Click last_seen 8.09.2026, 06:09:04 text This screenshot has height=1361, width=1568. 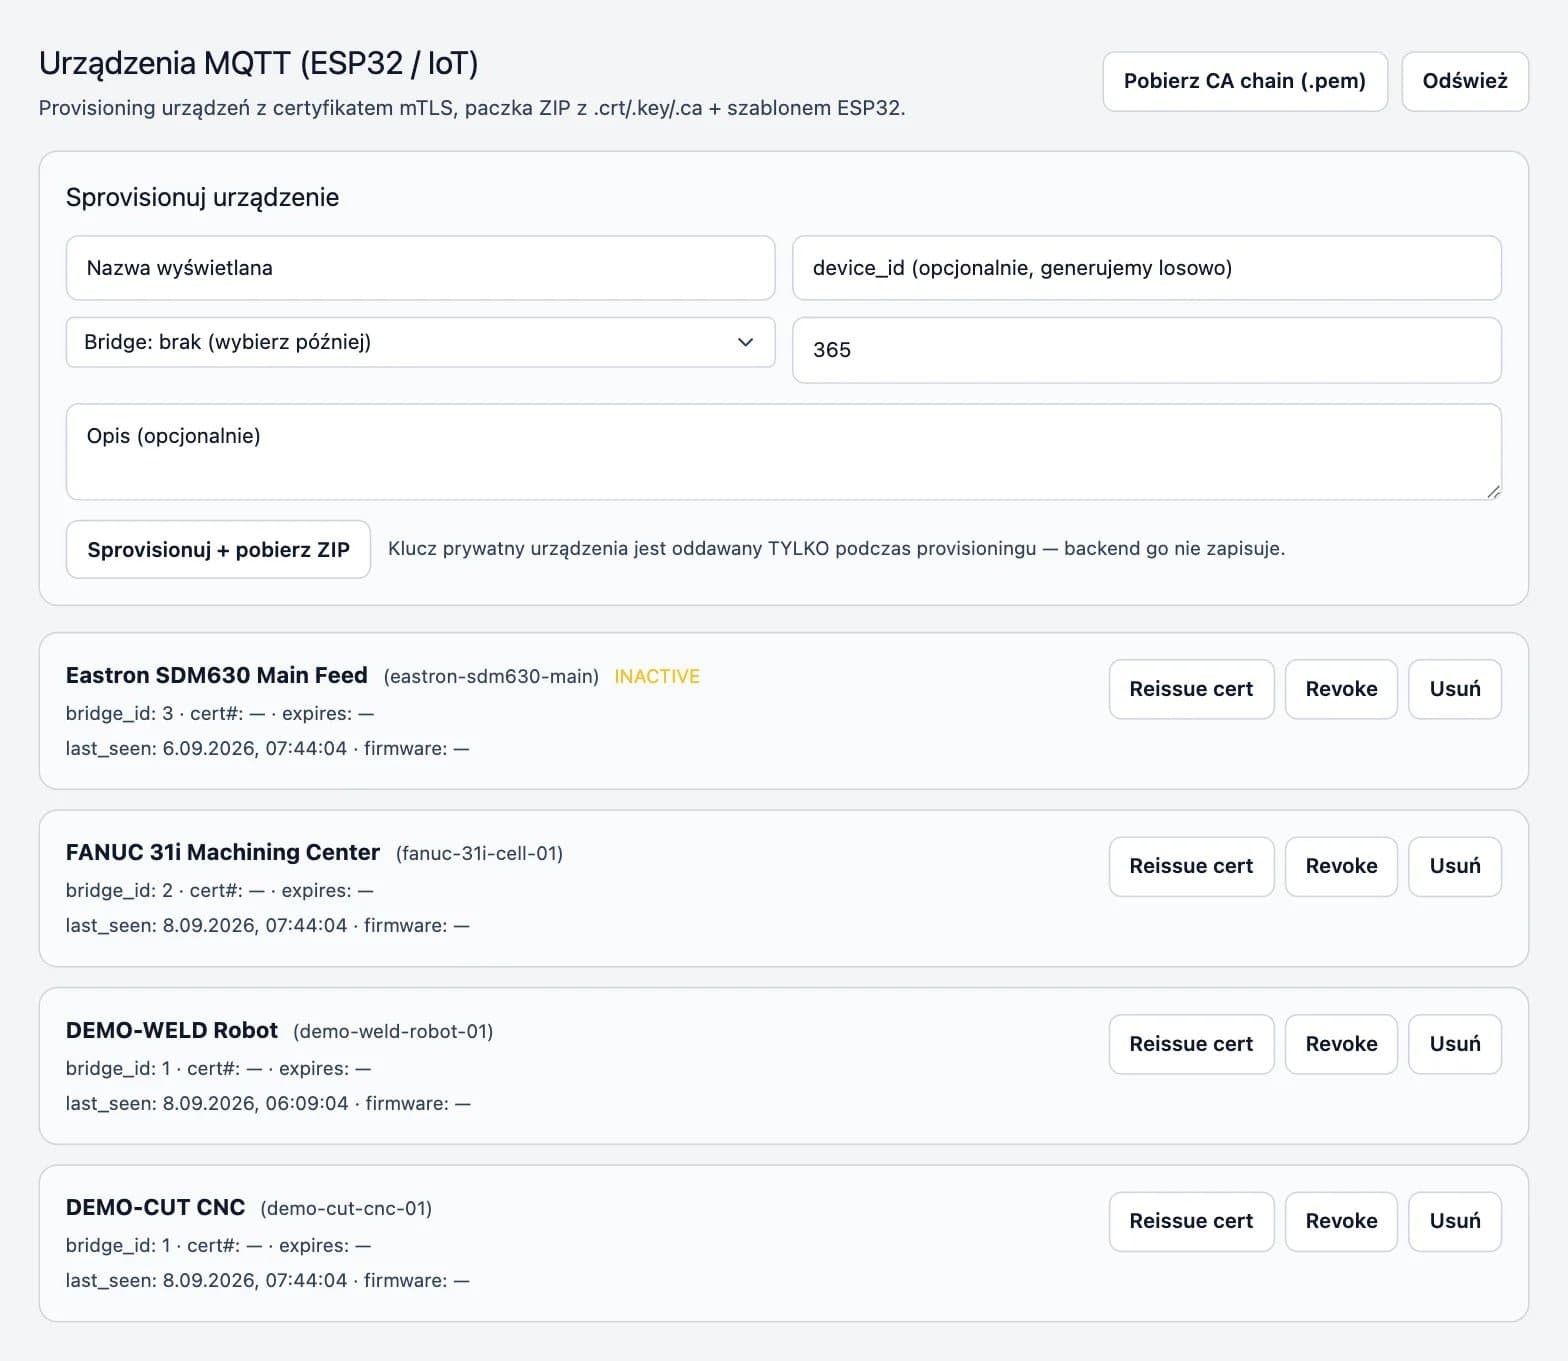pyautogui.click(x=207, y=1104)
